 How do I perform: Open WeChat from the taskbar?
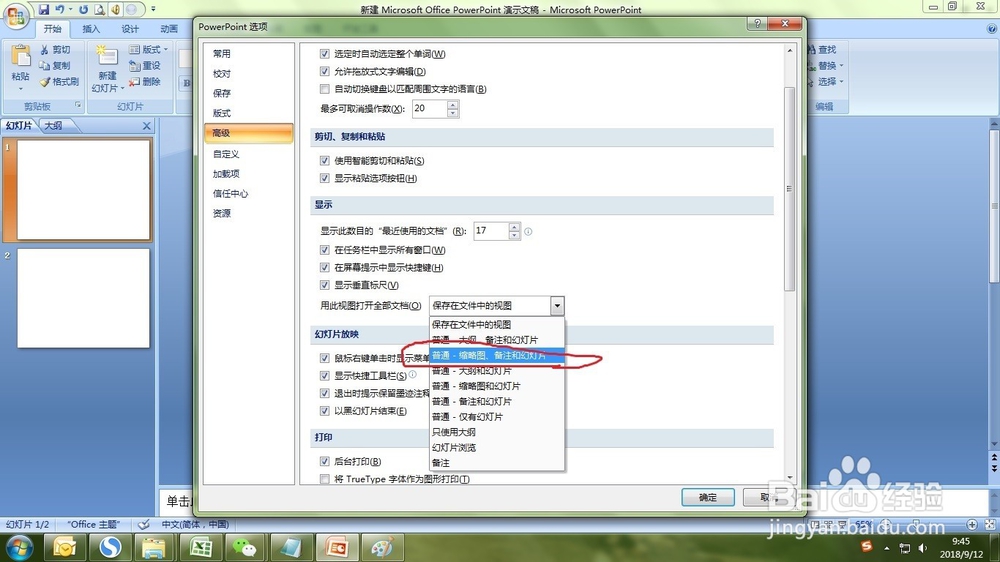click(x=244, y=547)
